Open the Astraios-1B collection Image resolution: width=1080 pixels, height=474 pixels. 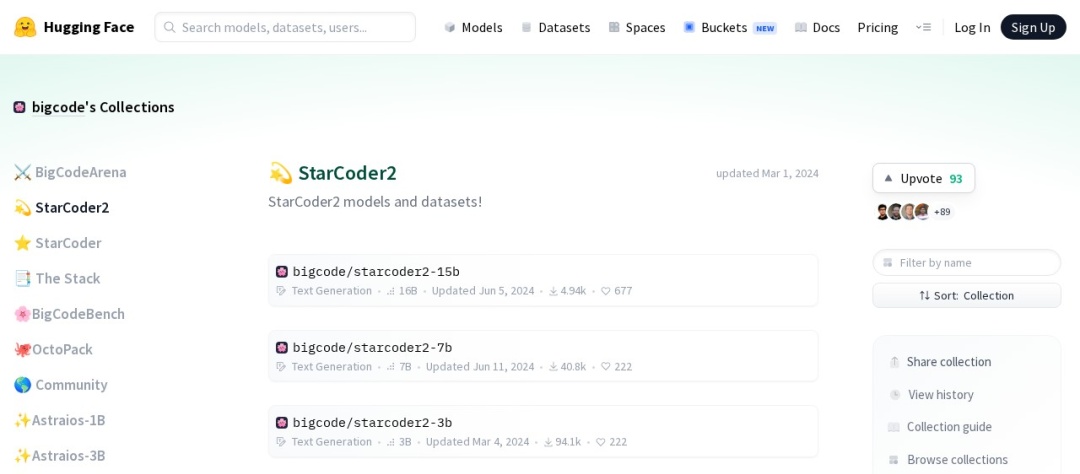(60, 420)
